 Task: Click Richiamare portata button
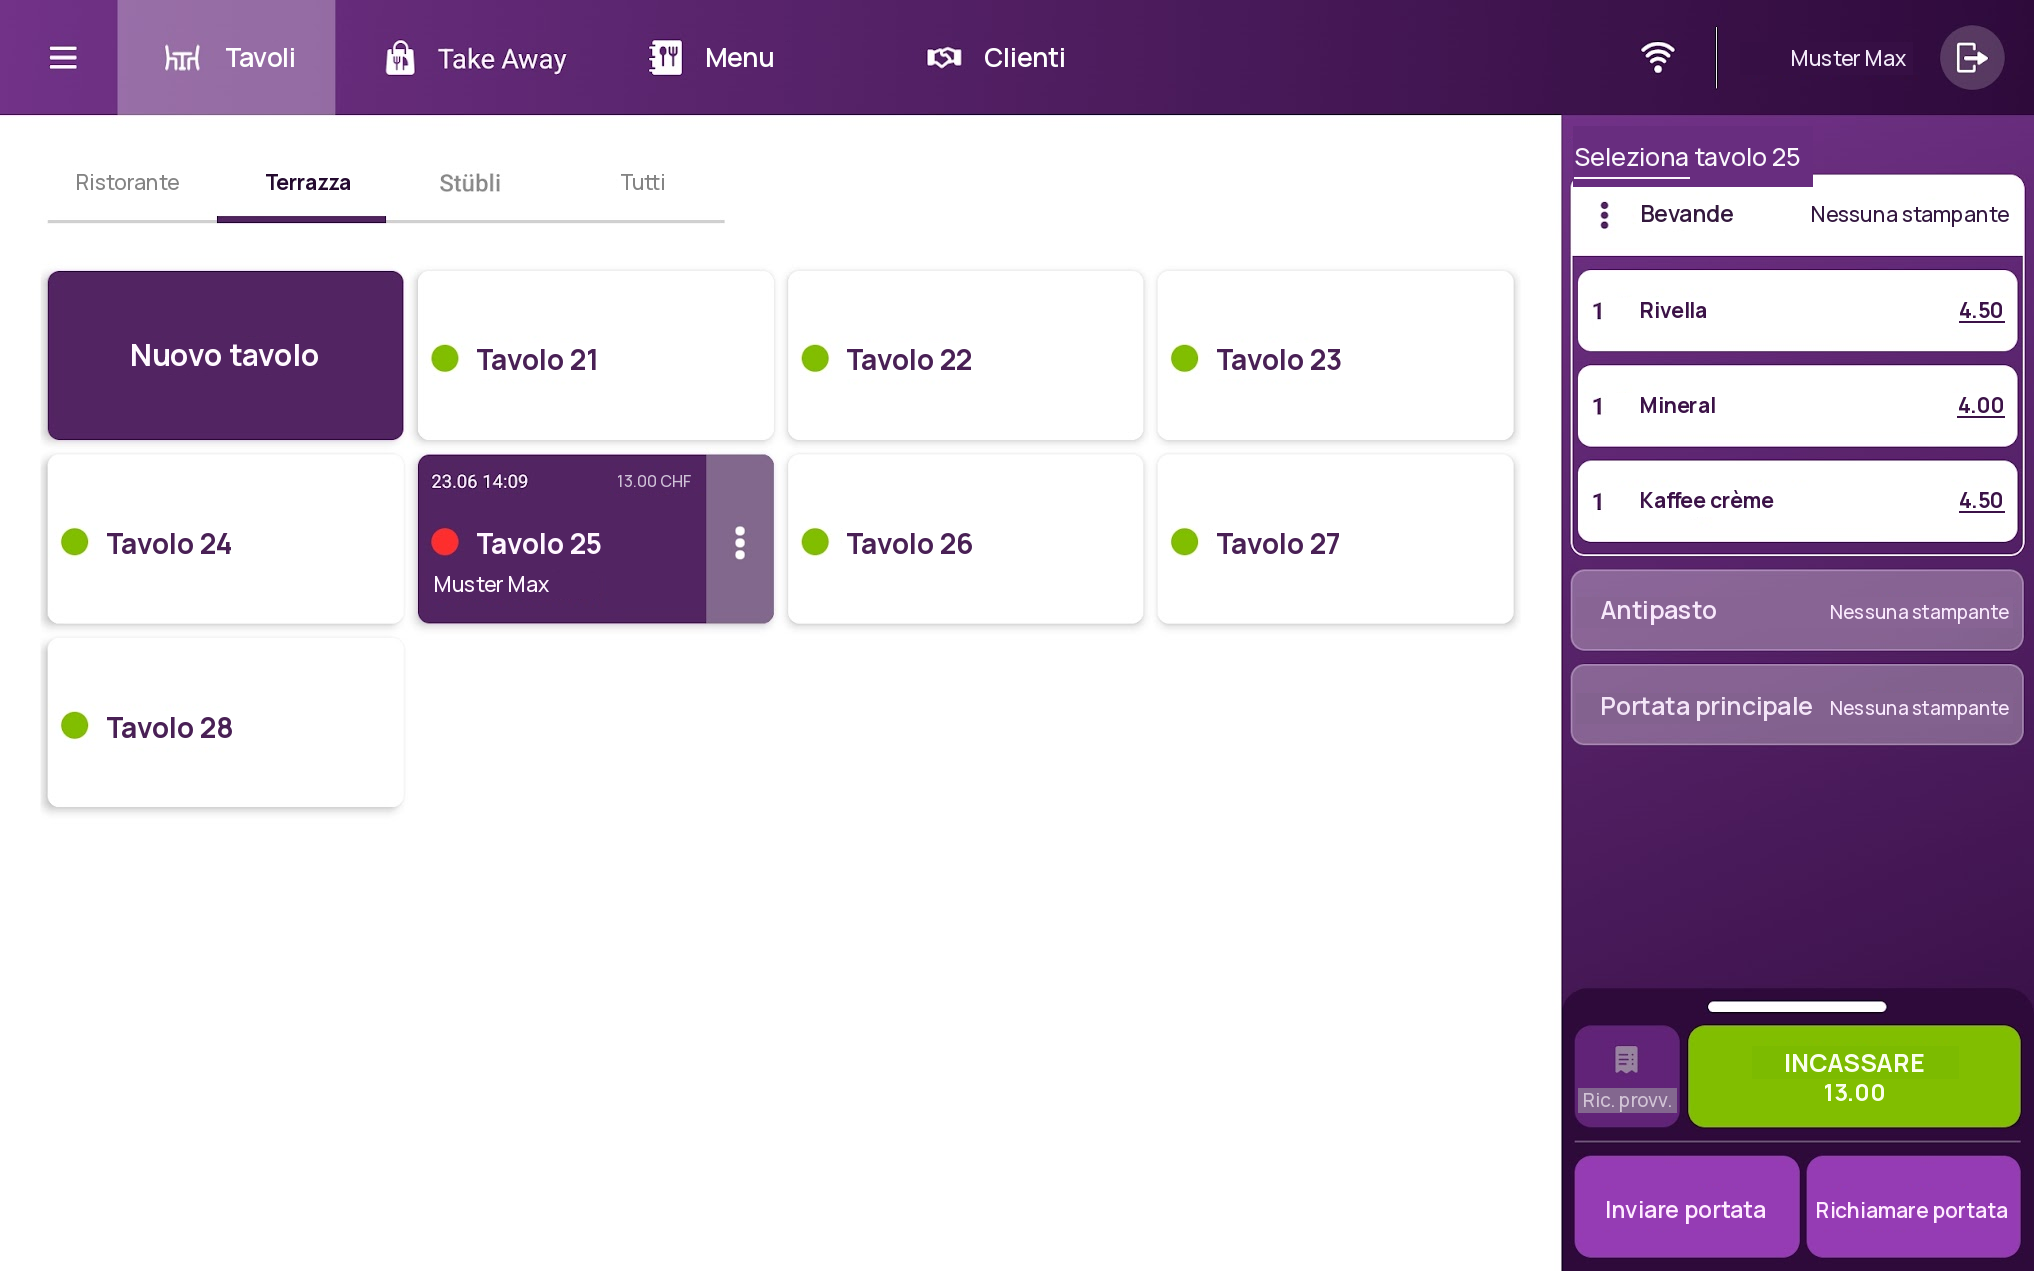click(1912, 1208)
